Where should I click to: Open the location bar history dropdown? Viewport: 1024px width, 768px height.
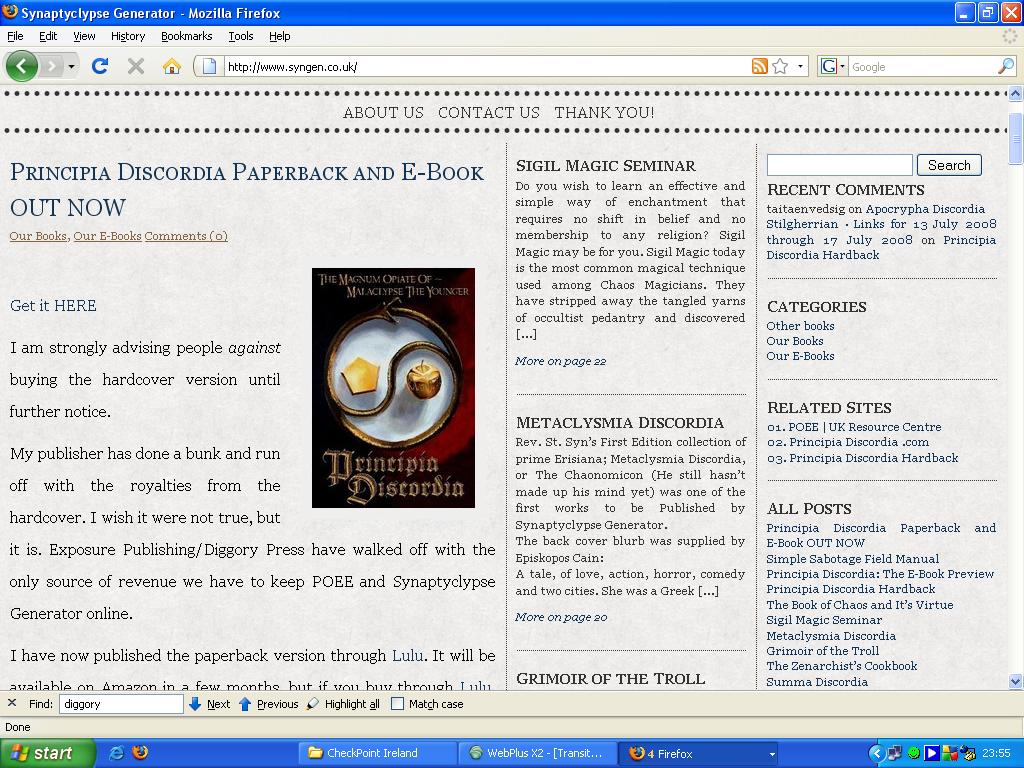pos(800,67)
